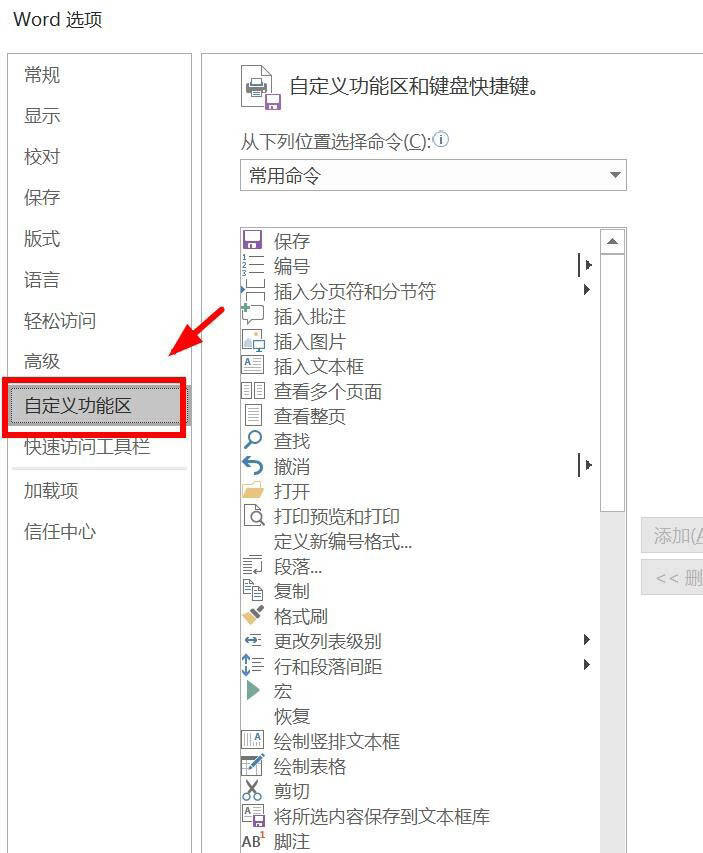Switch to 快速访问工具栏 category
Viewport: 703px width, 853px height.
87,447
